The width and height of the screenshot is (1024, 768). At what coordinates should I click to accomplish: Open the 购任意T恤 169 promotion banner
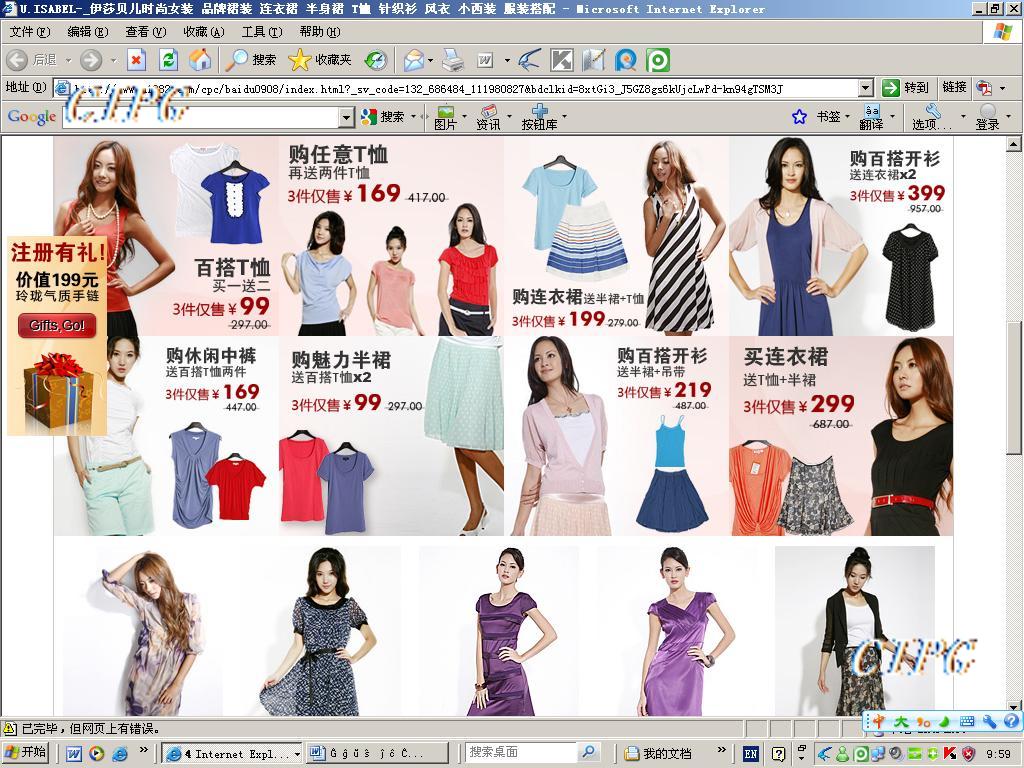click(x=391, y=236)
